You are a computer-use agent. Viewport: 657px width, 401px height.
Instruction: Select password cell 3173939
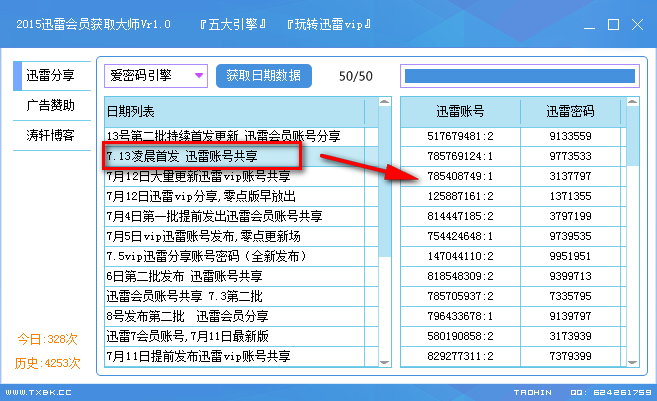click(570, 336)
